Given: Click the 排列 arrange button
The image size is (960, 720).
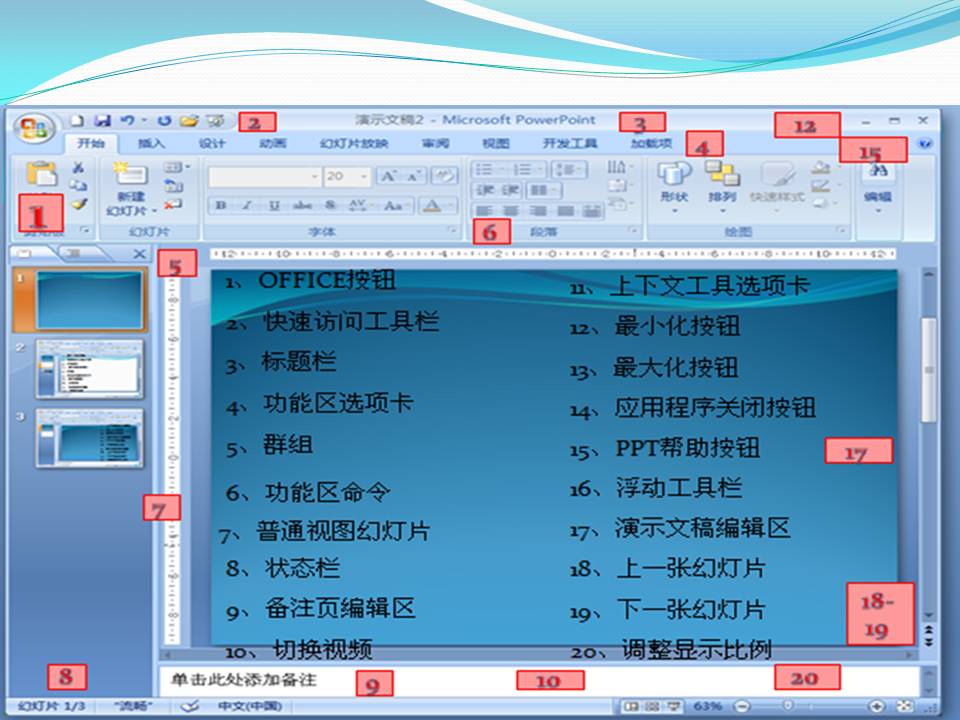Looking at the screenshot, I should click(x=722, y=187).
